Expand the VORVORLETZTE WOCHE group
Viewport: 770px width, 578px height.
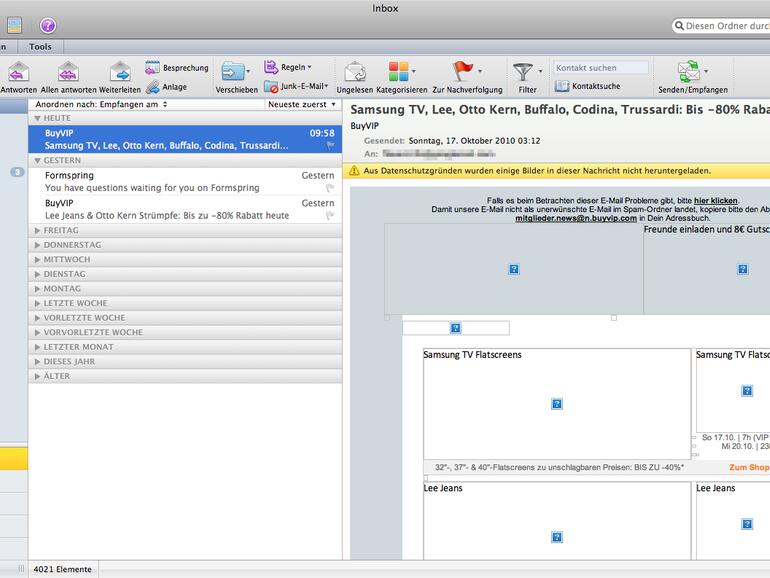click(x=37, y=332)
